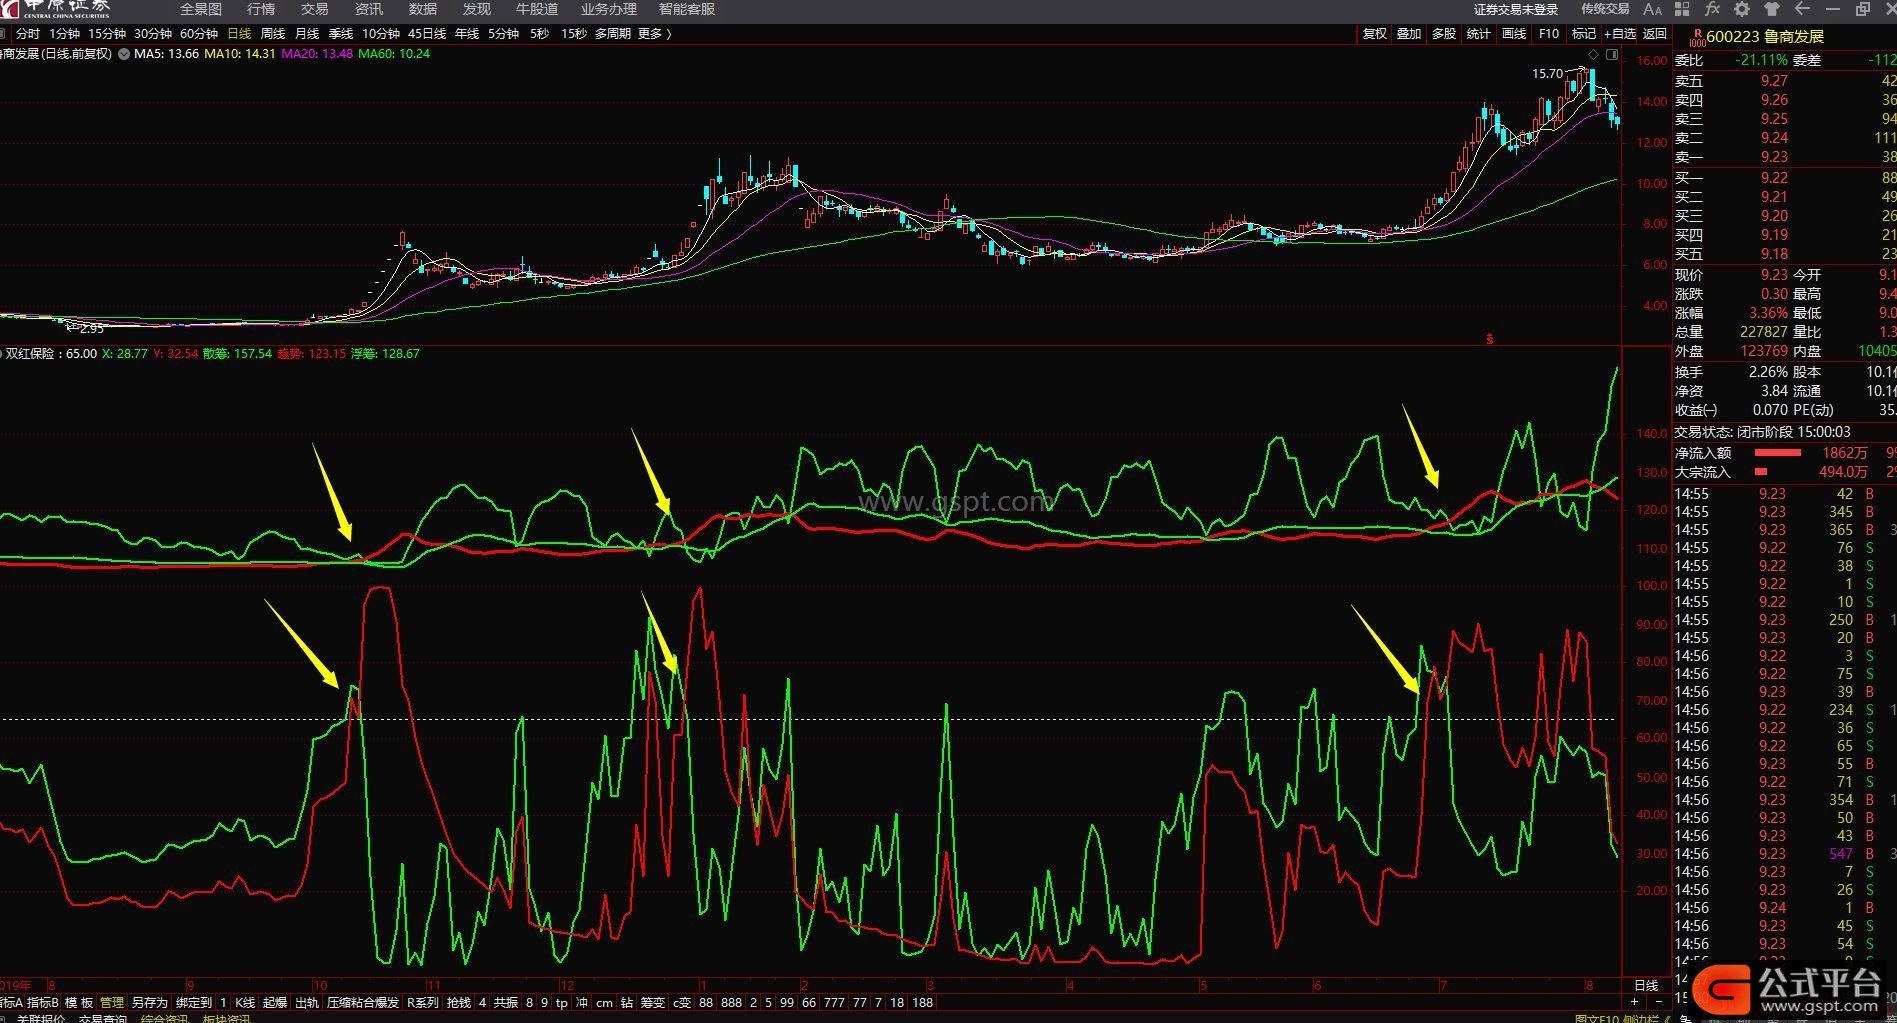Select K线 indicator tab
This screenshot has width=1897, height=1023.
(x=245, y=1002)
